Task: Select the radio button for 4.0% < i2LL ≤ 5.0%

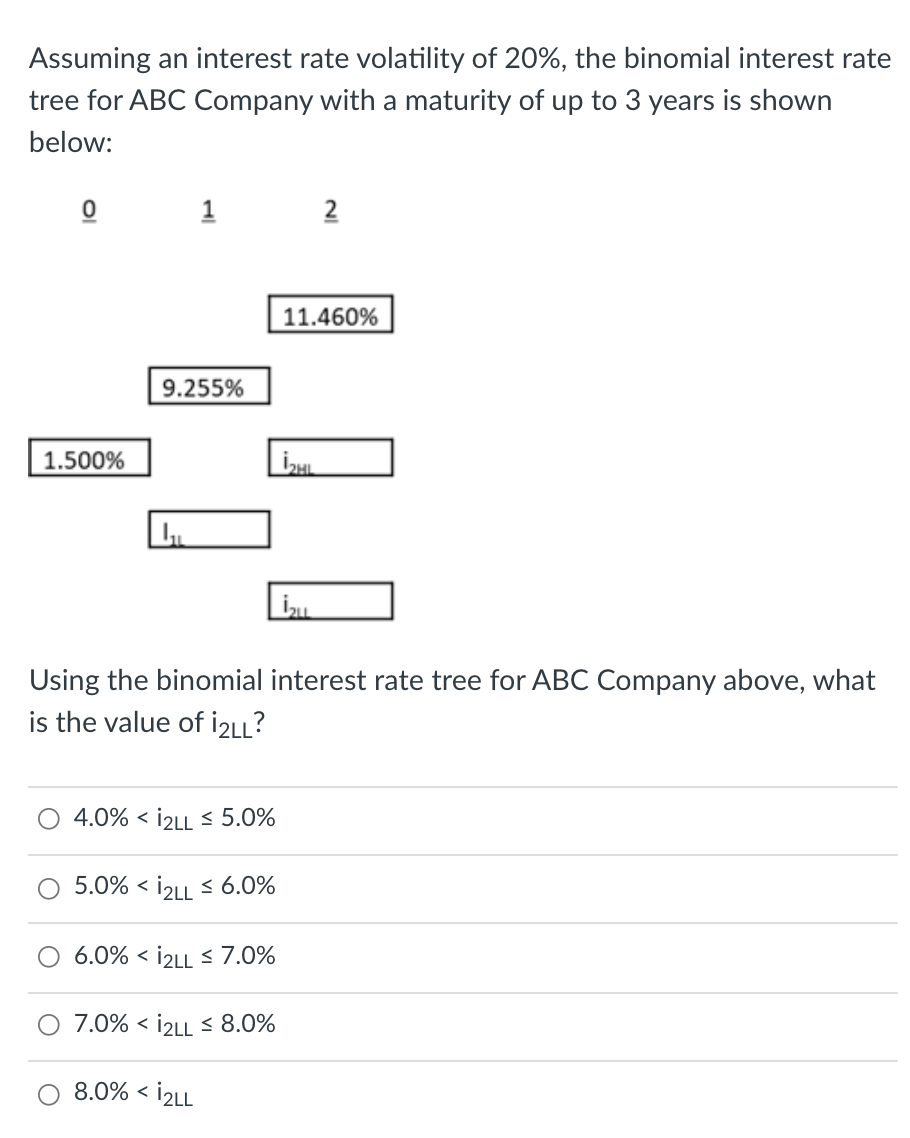Action: [47, 818]
